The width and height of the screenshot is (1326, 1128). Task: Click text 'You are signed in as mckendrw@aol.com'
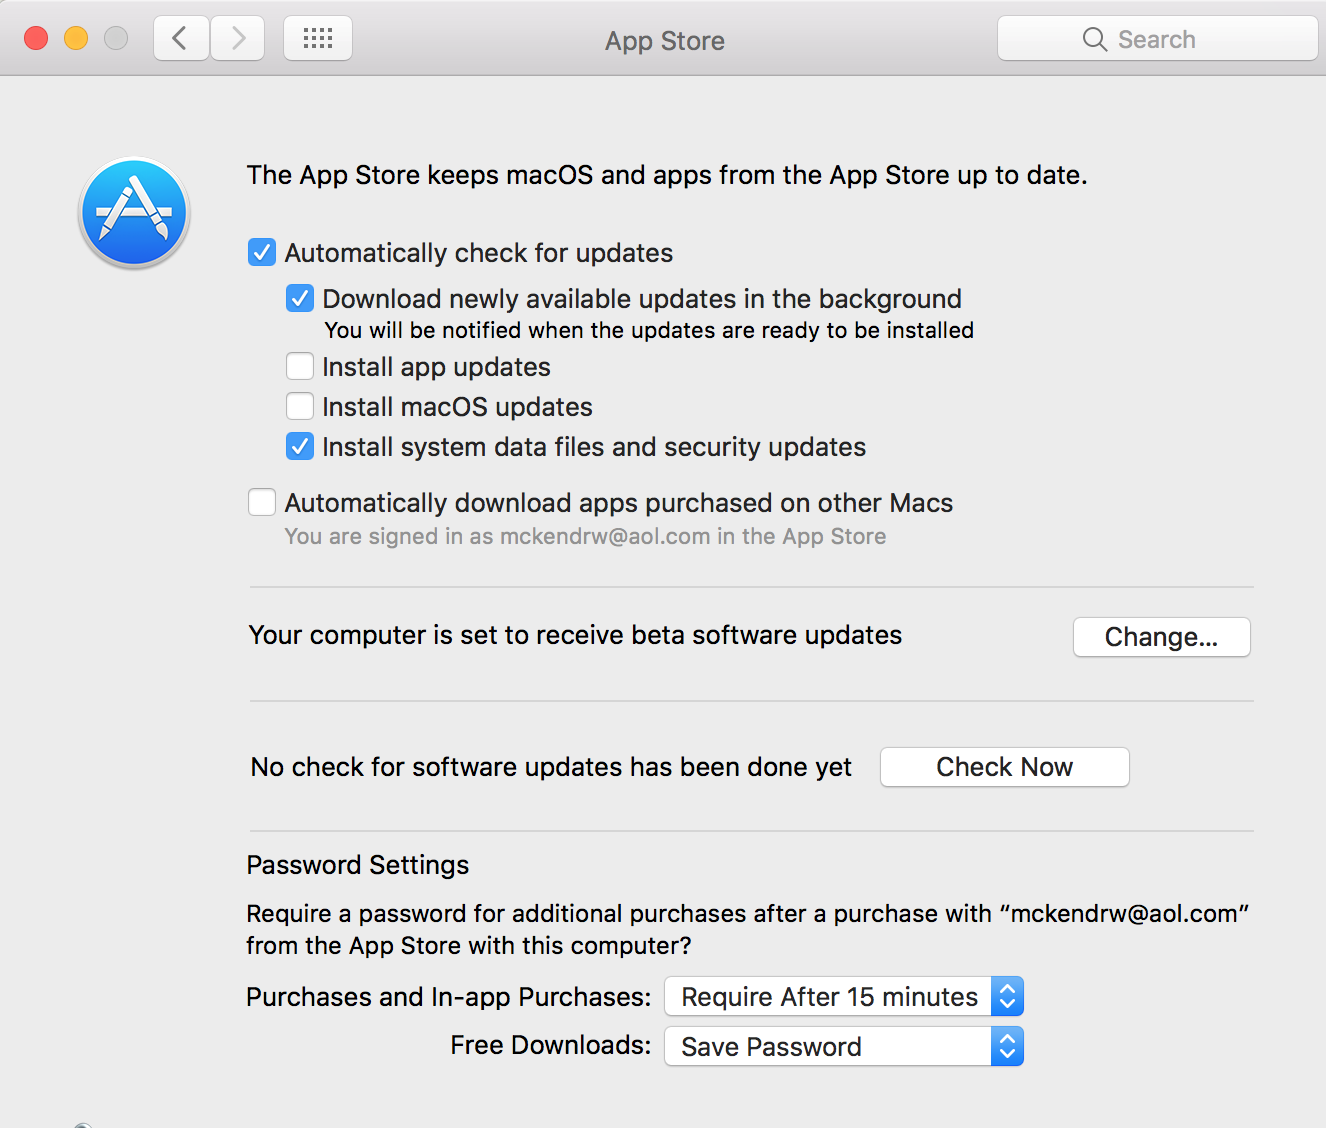coord(497,536)
